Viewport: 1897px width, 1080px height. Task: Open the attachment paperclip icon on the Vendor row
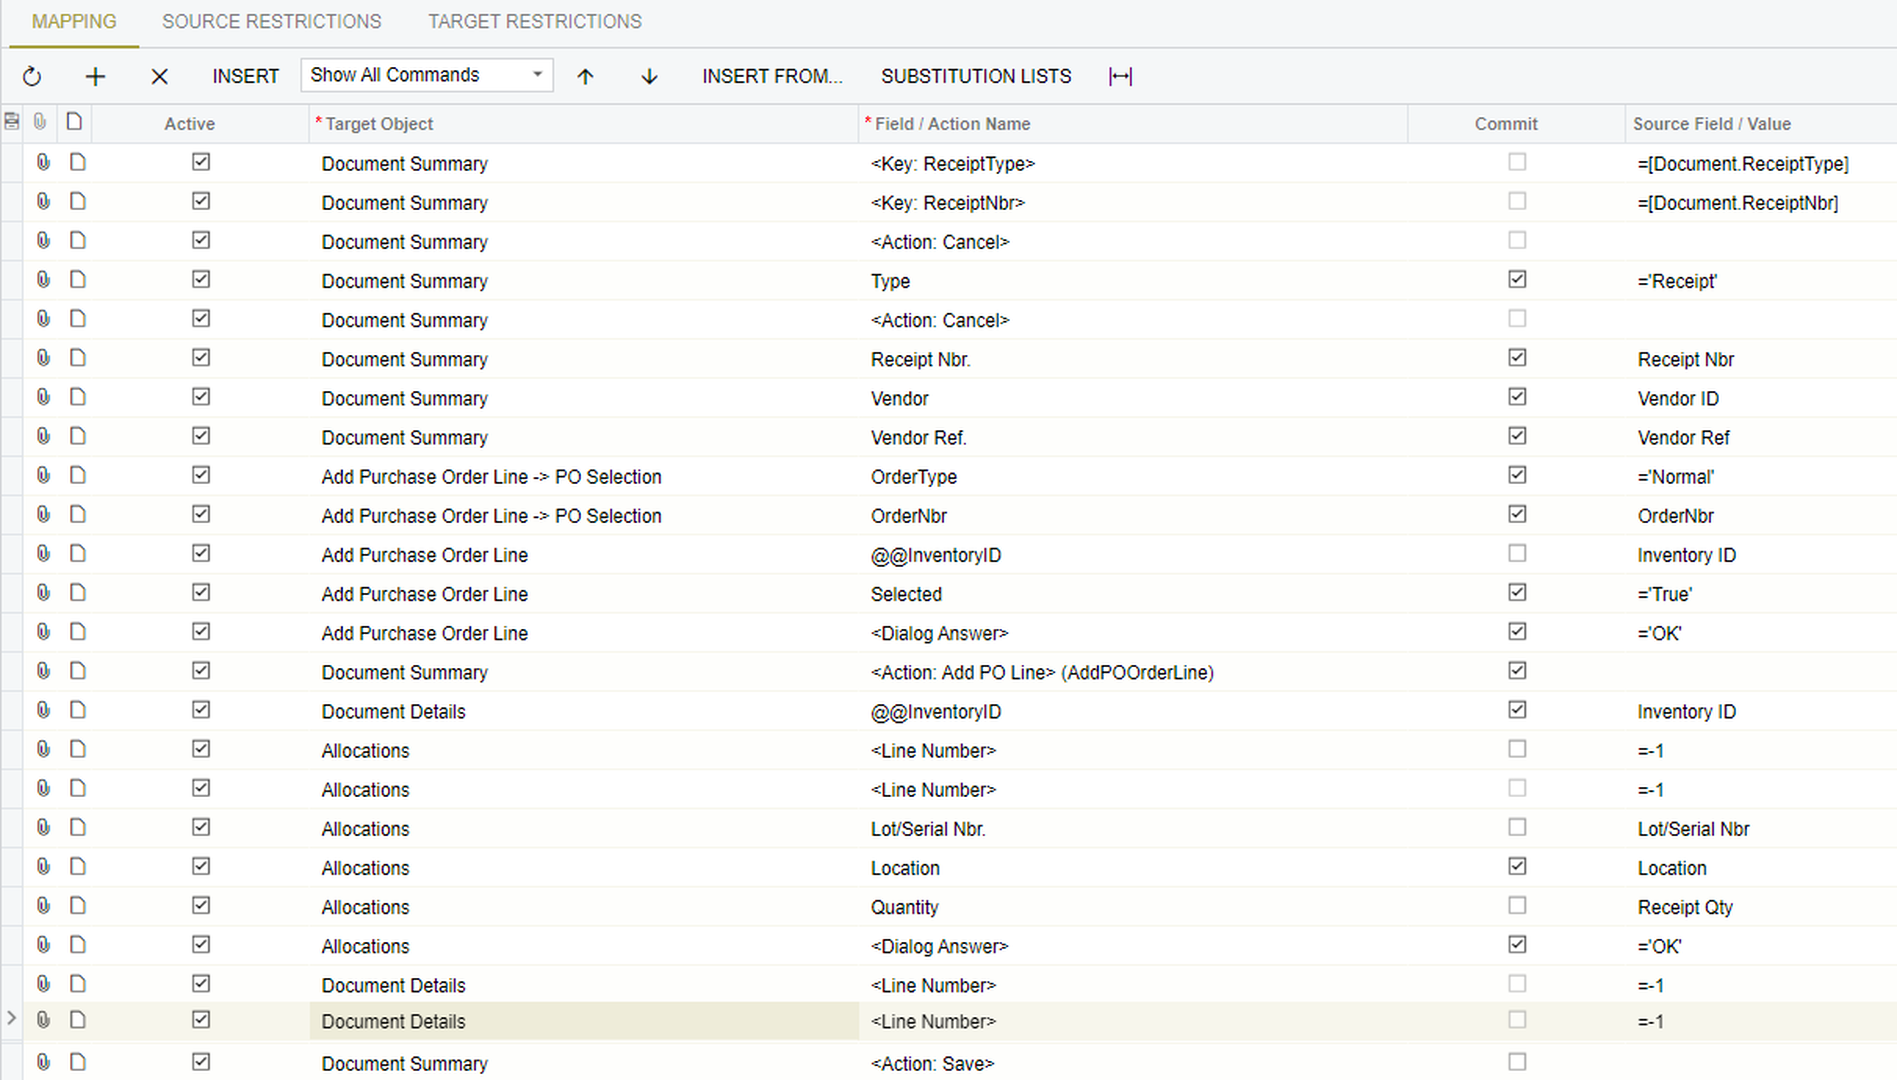43,397
